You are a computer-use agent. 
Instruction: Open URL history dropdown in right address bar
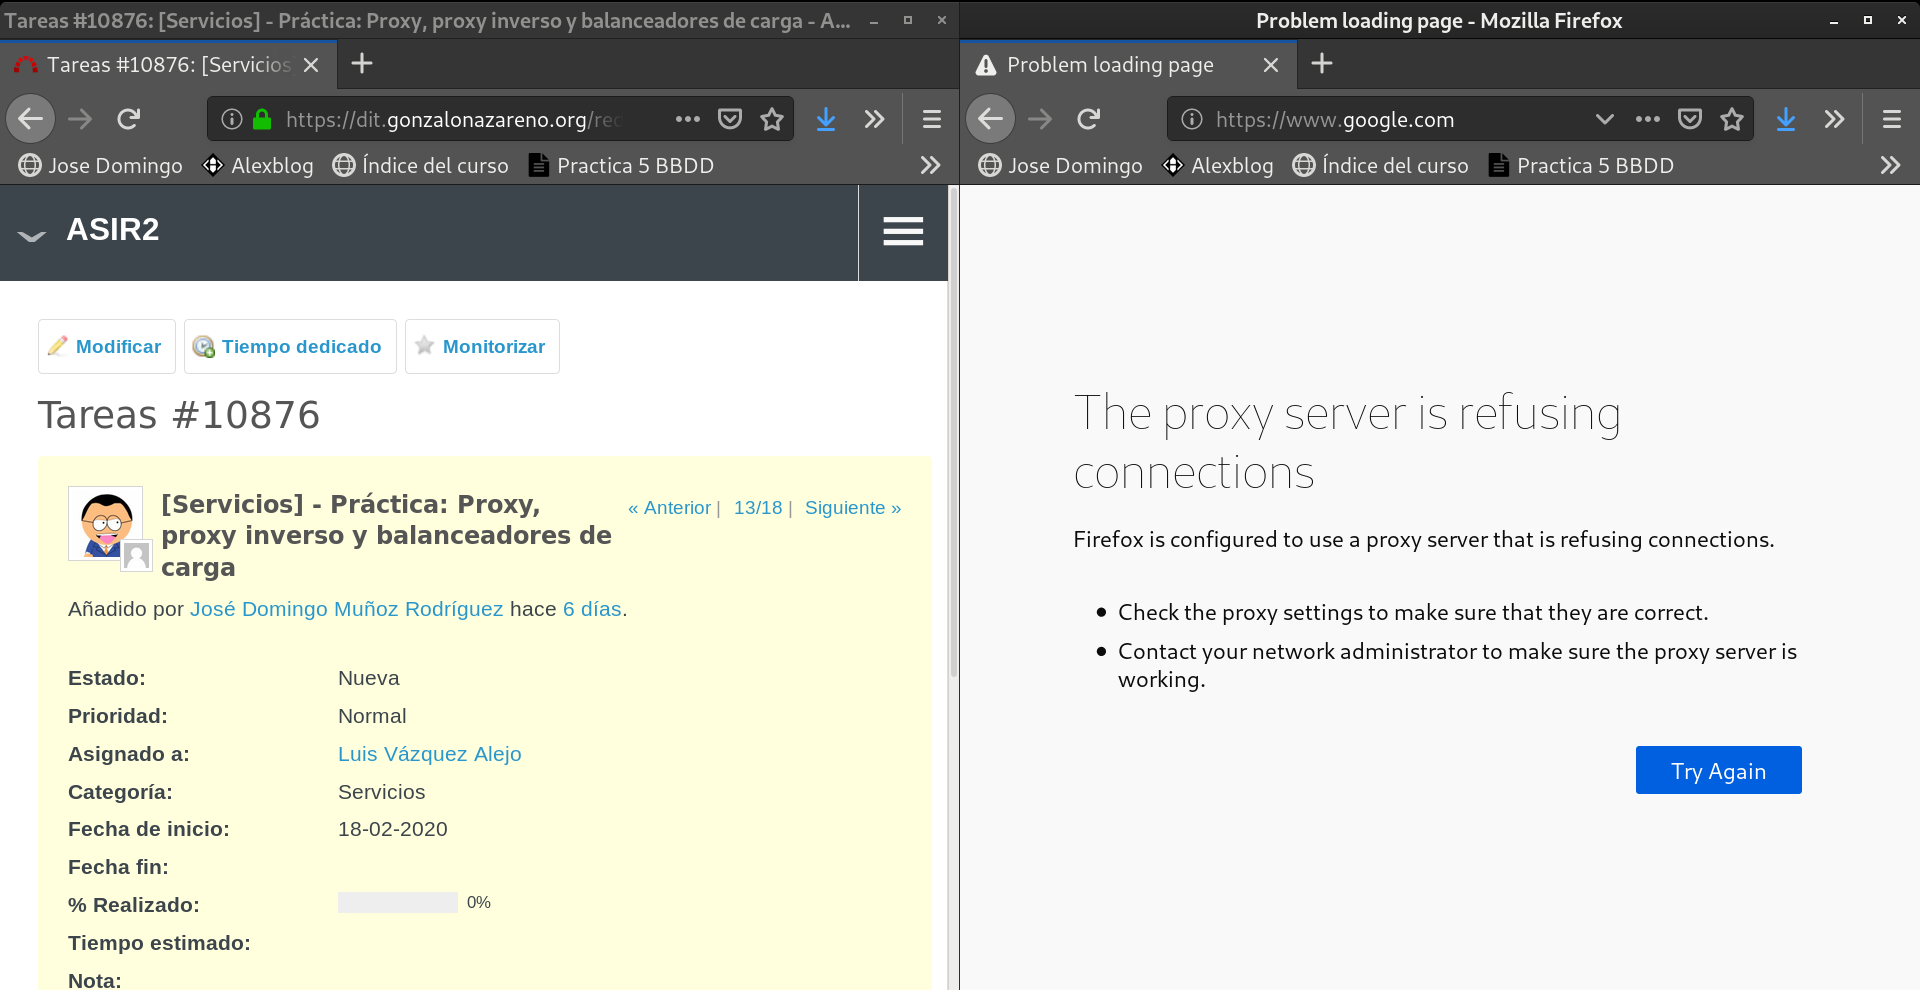[x=1604, y=119]
